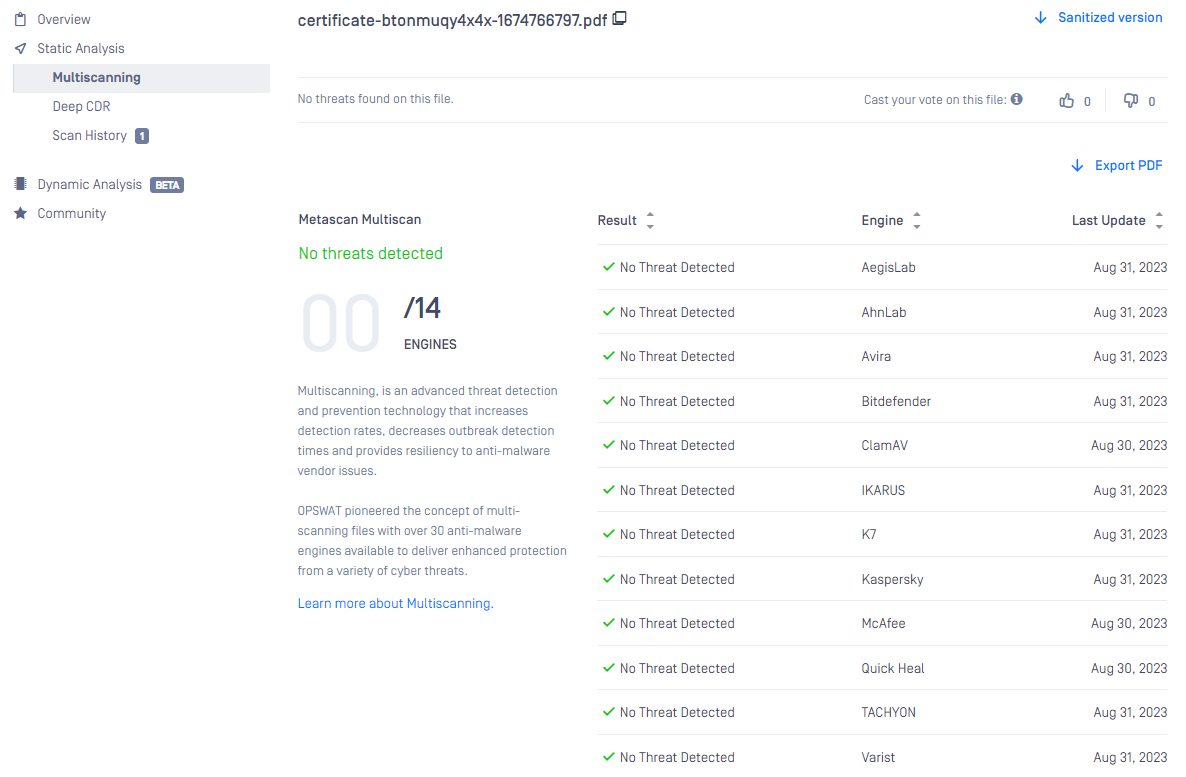Open the Overview section
The width and height of the screenshot is (1186, 777).
point(64,20)
